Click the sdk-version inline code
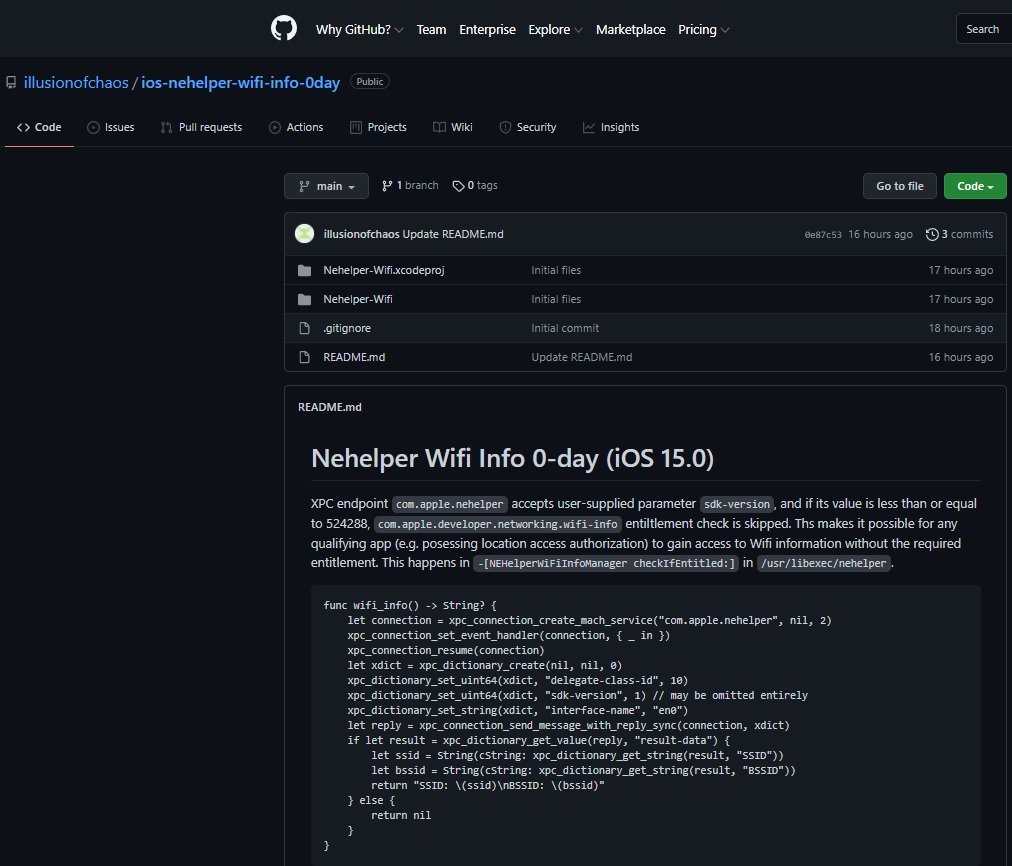The height and width of the screenshot is (866, 1012). pyautogui.click(x=737, y=504)
